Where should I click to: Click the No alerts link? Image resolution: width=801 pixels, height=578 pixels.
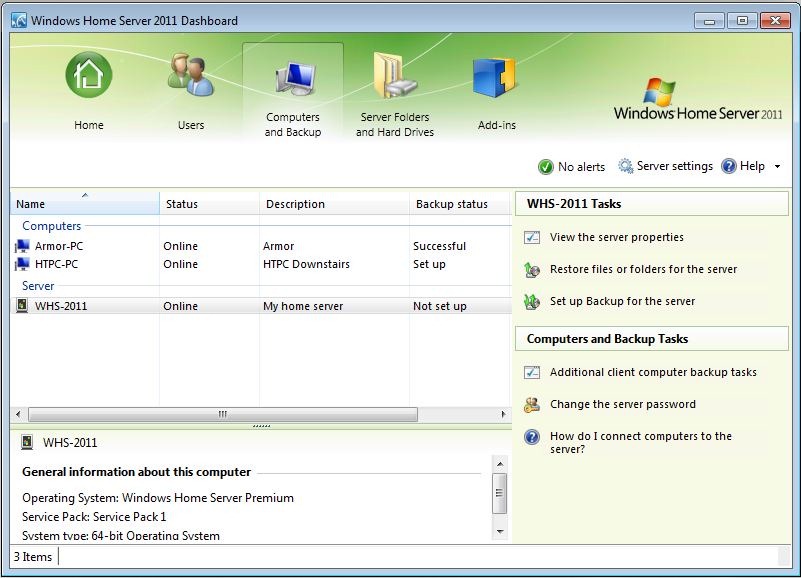coord(581,167)
